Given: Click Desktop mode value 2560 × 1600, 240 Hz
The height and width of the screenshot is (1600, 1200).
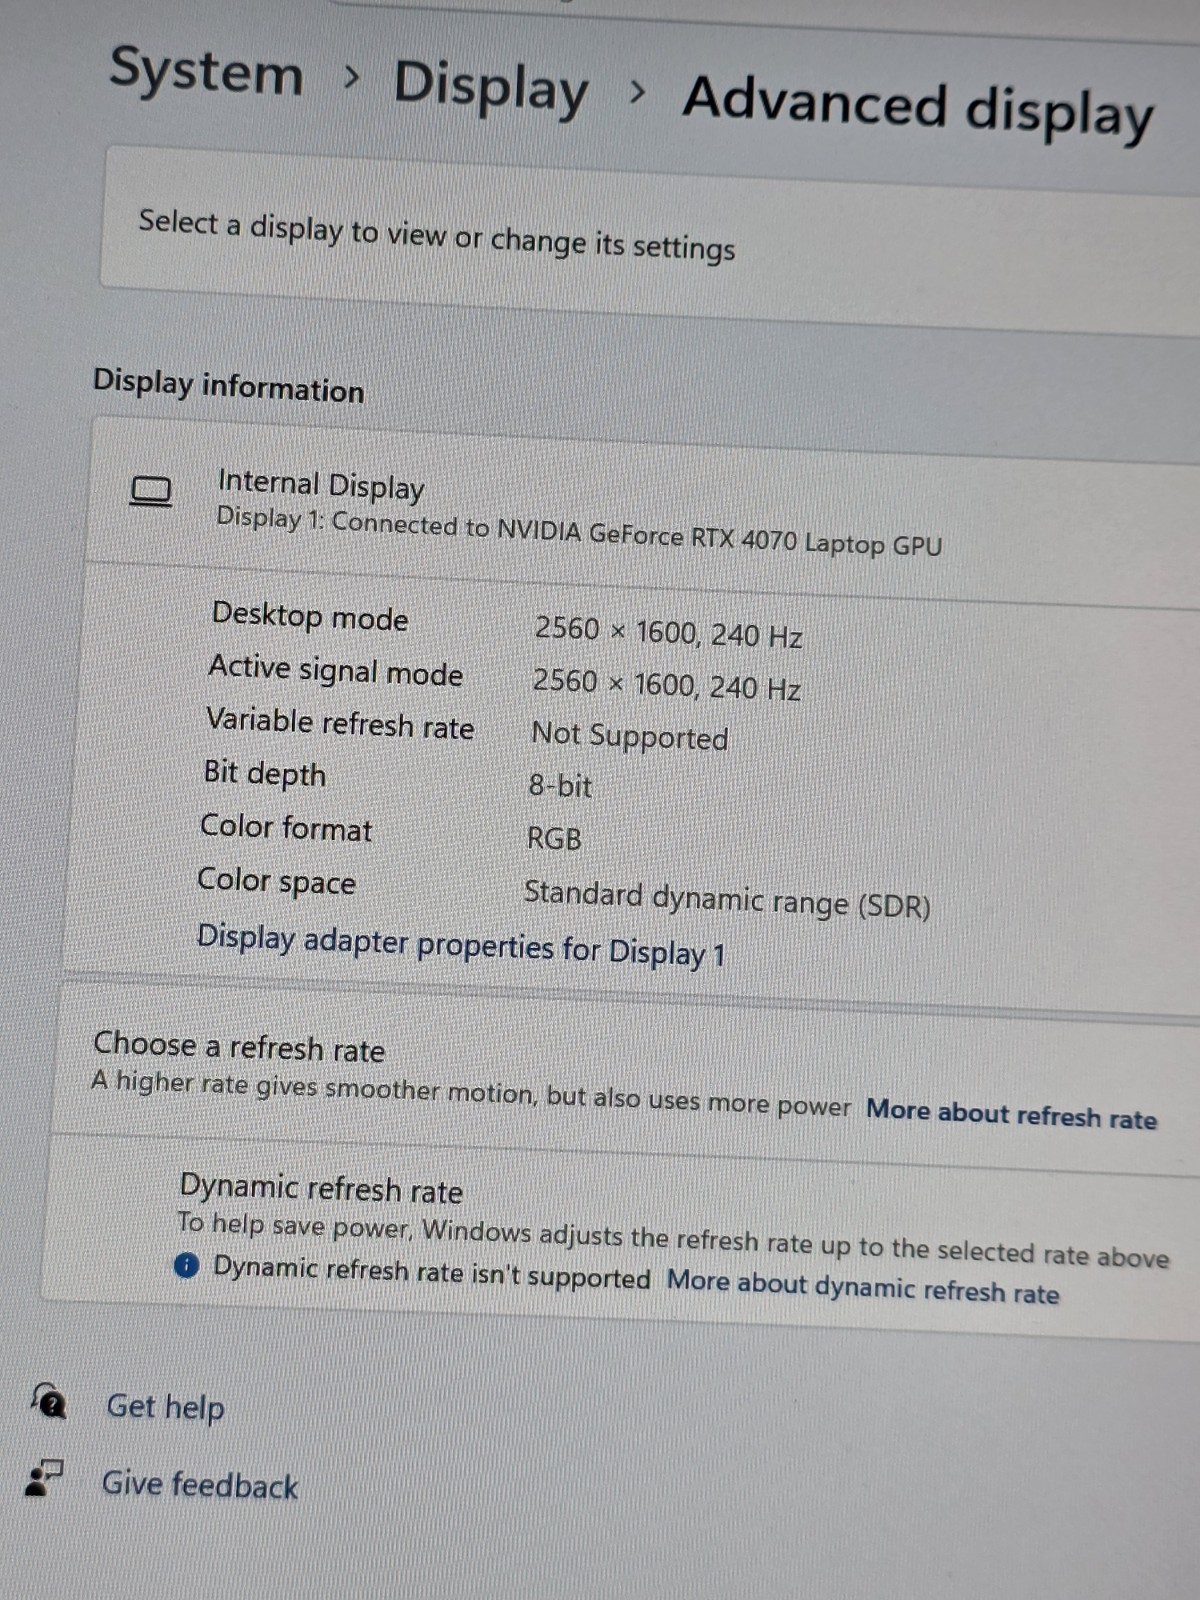Looking at the screenshot, I should coord(668,632).
